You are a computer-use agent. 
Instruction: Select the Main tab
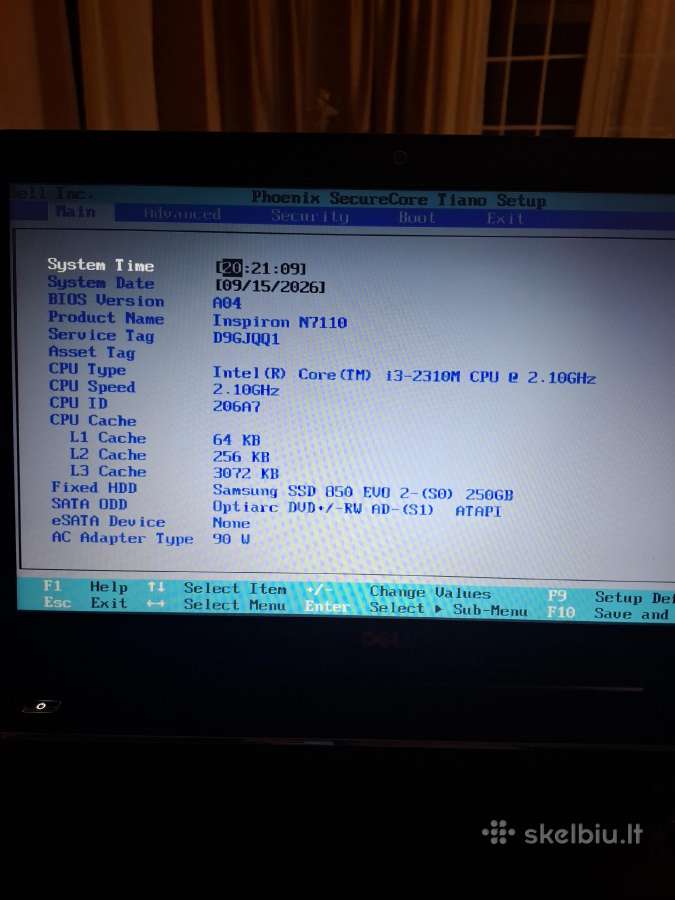tap(76, 212)
